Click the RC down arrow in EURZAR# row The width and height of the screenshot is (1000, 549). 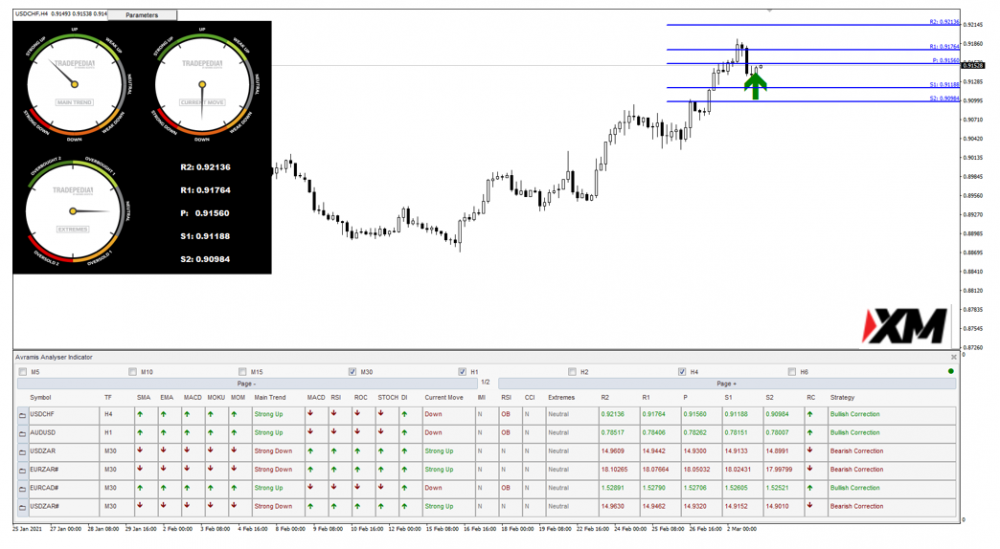coord(810,469)
